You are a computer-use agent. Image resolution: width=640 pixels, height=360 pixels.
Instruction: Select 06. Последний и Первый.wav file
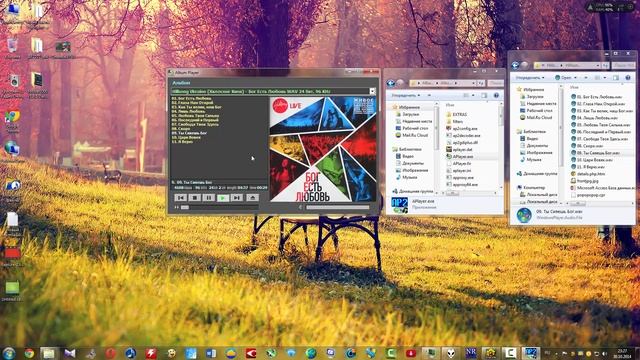tap(601, 132)
